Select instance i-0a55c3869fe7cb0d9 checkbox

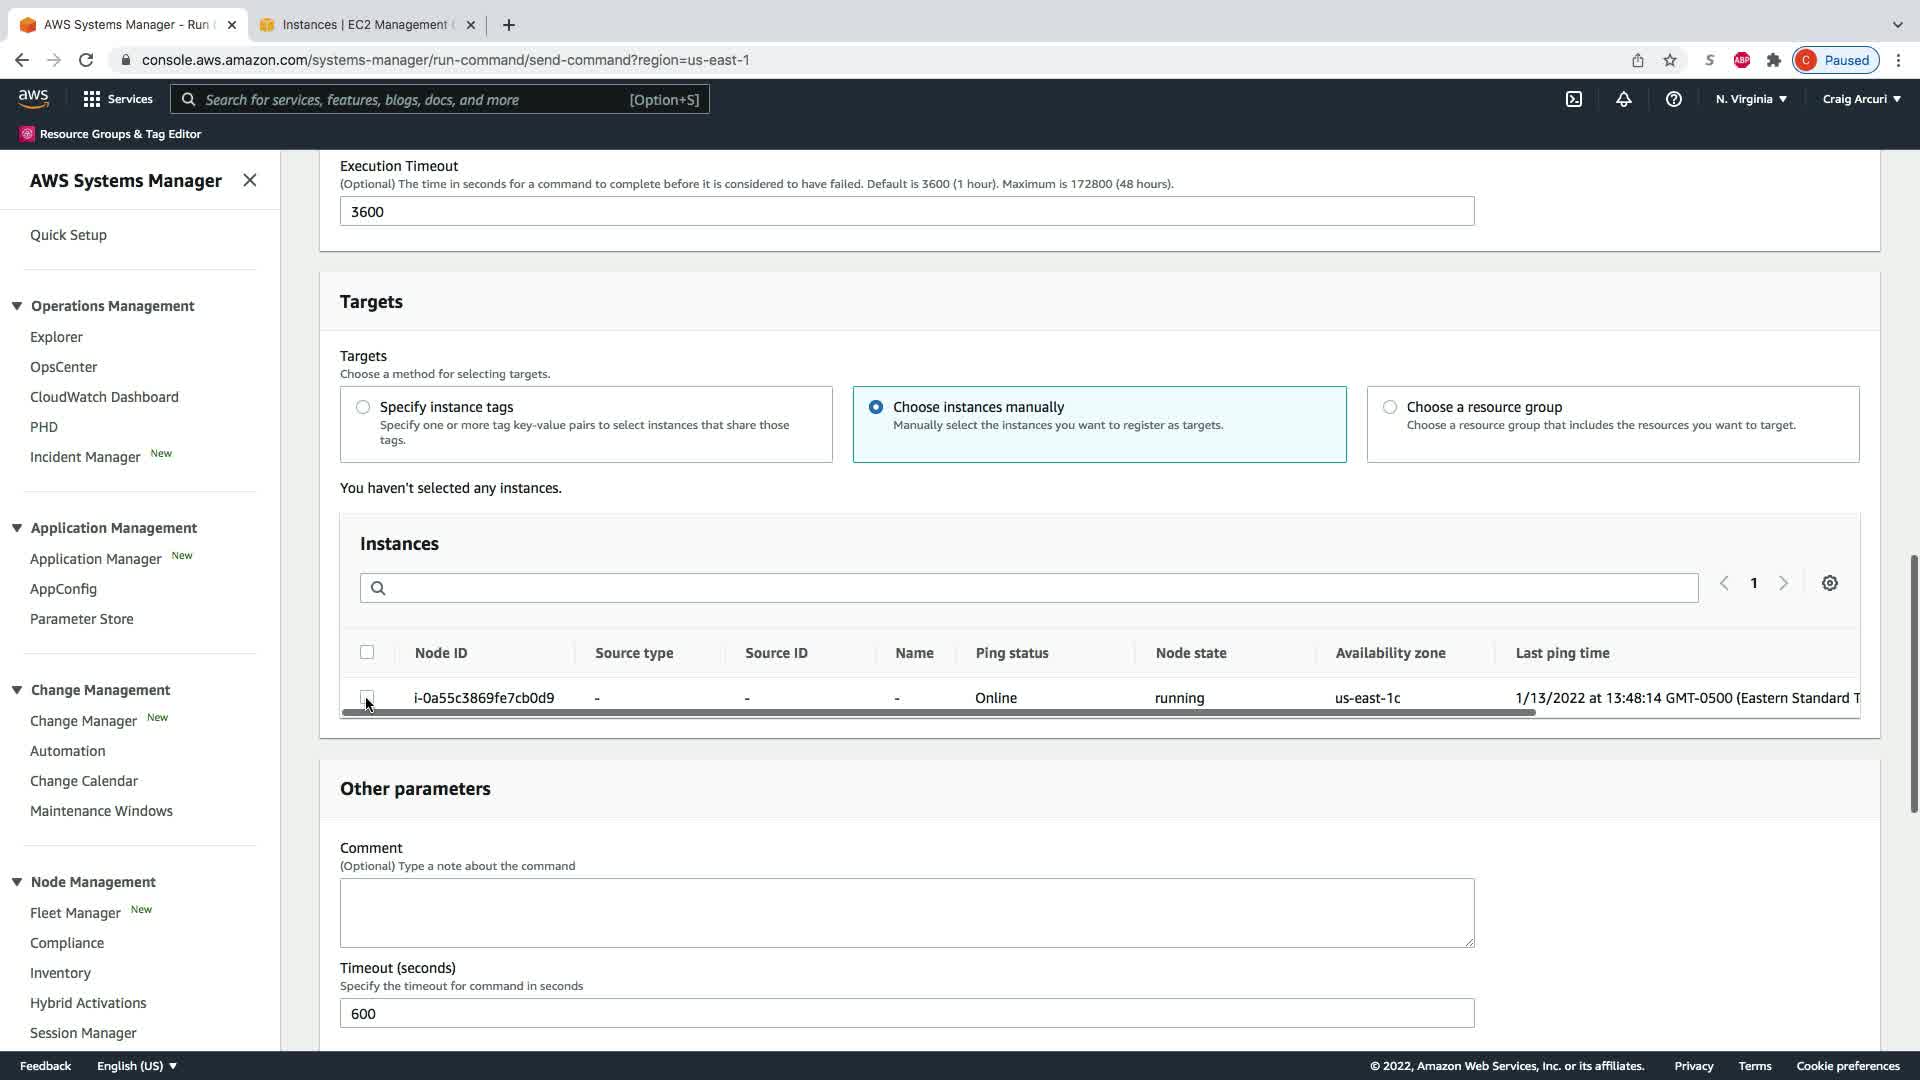click(367, 696)
